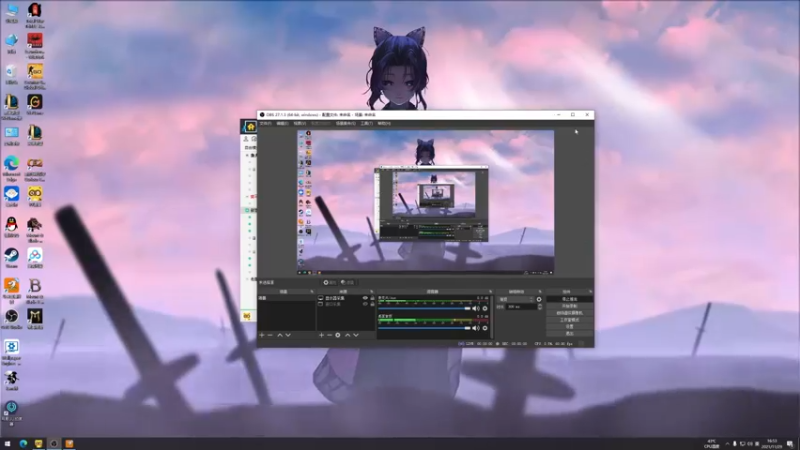Pop out the Sources dock with its header icon
800x450 pixels.
[x=371, y=292]
